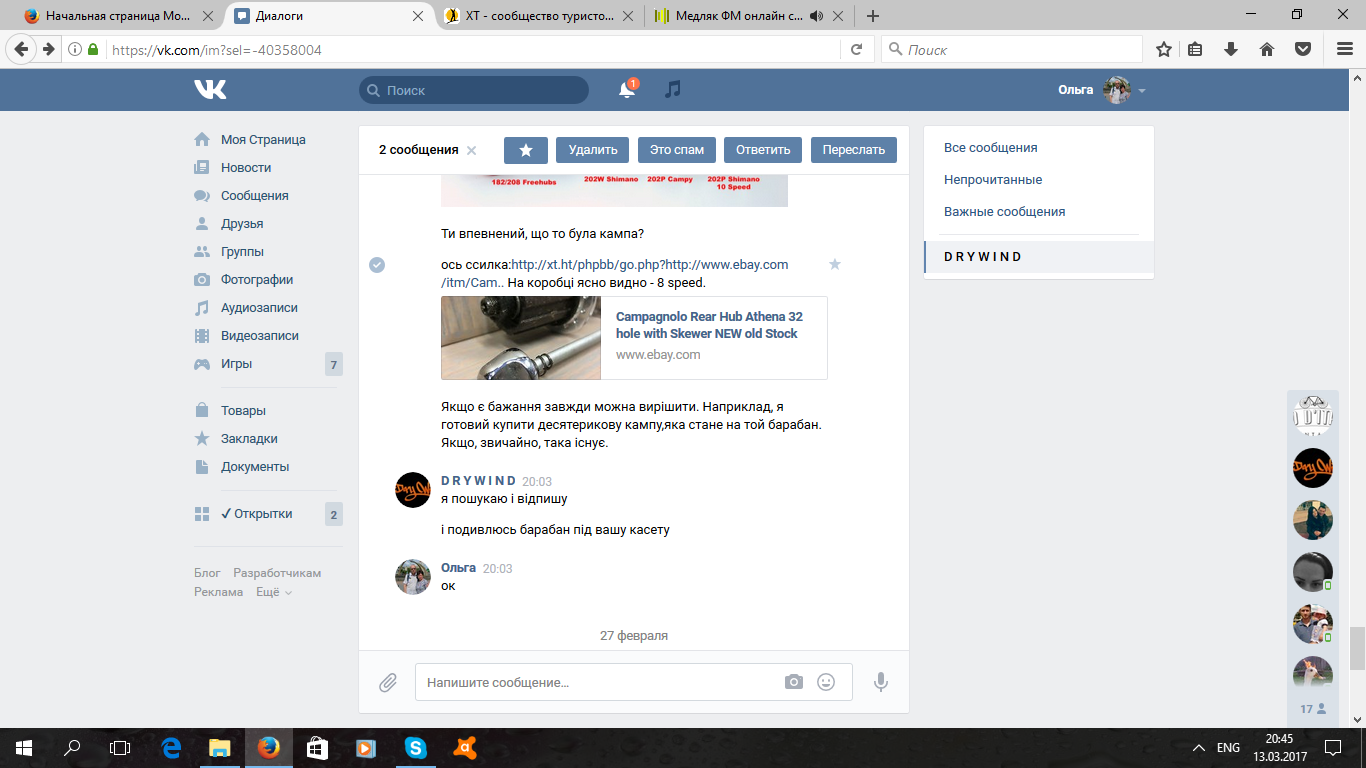Switch to the XT сообщество туристов browser tab
This screenshot has width=1366, height=768.
tap(539, 16)
